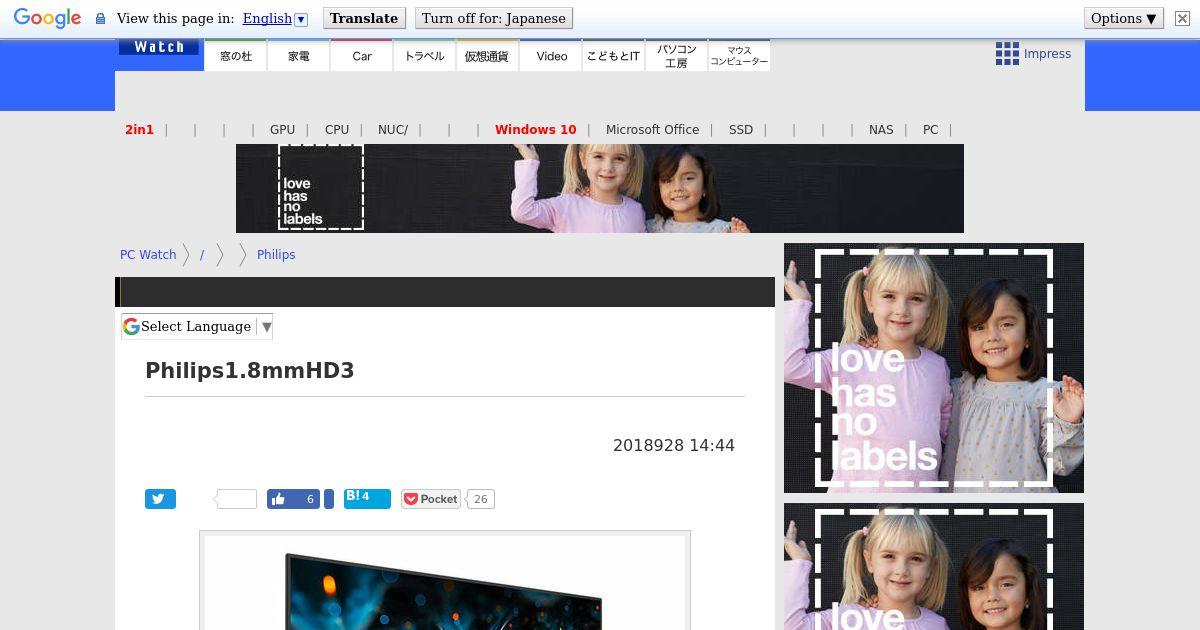Open the CPU topic link
Screen dimensions: 1200x630
point(337,129)
